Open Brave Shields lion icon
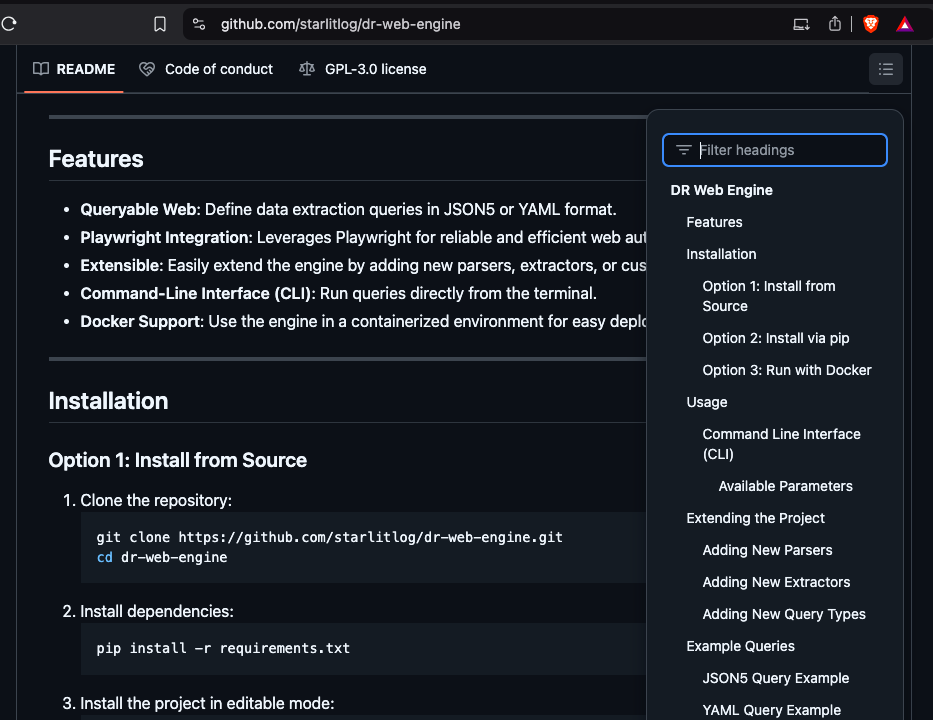The image size is (933, 720). click(871, 24)
